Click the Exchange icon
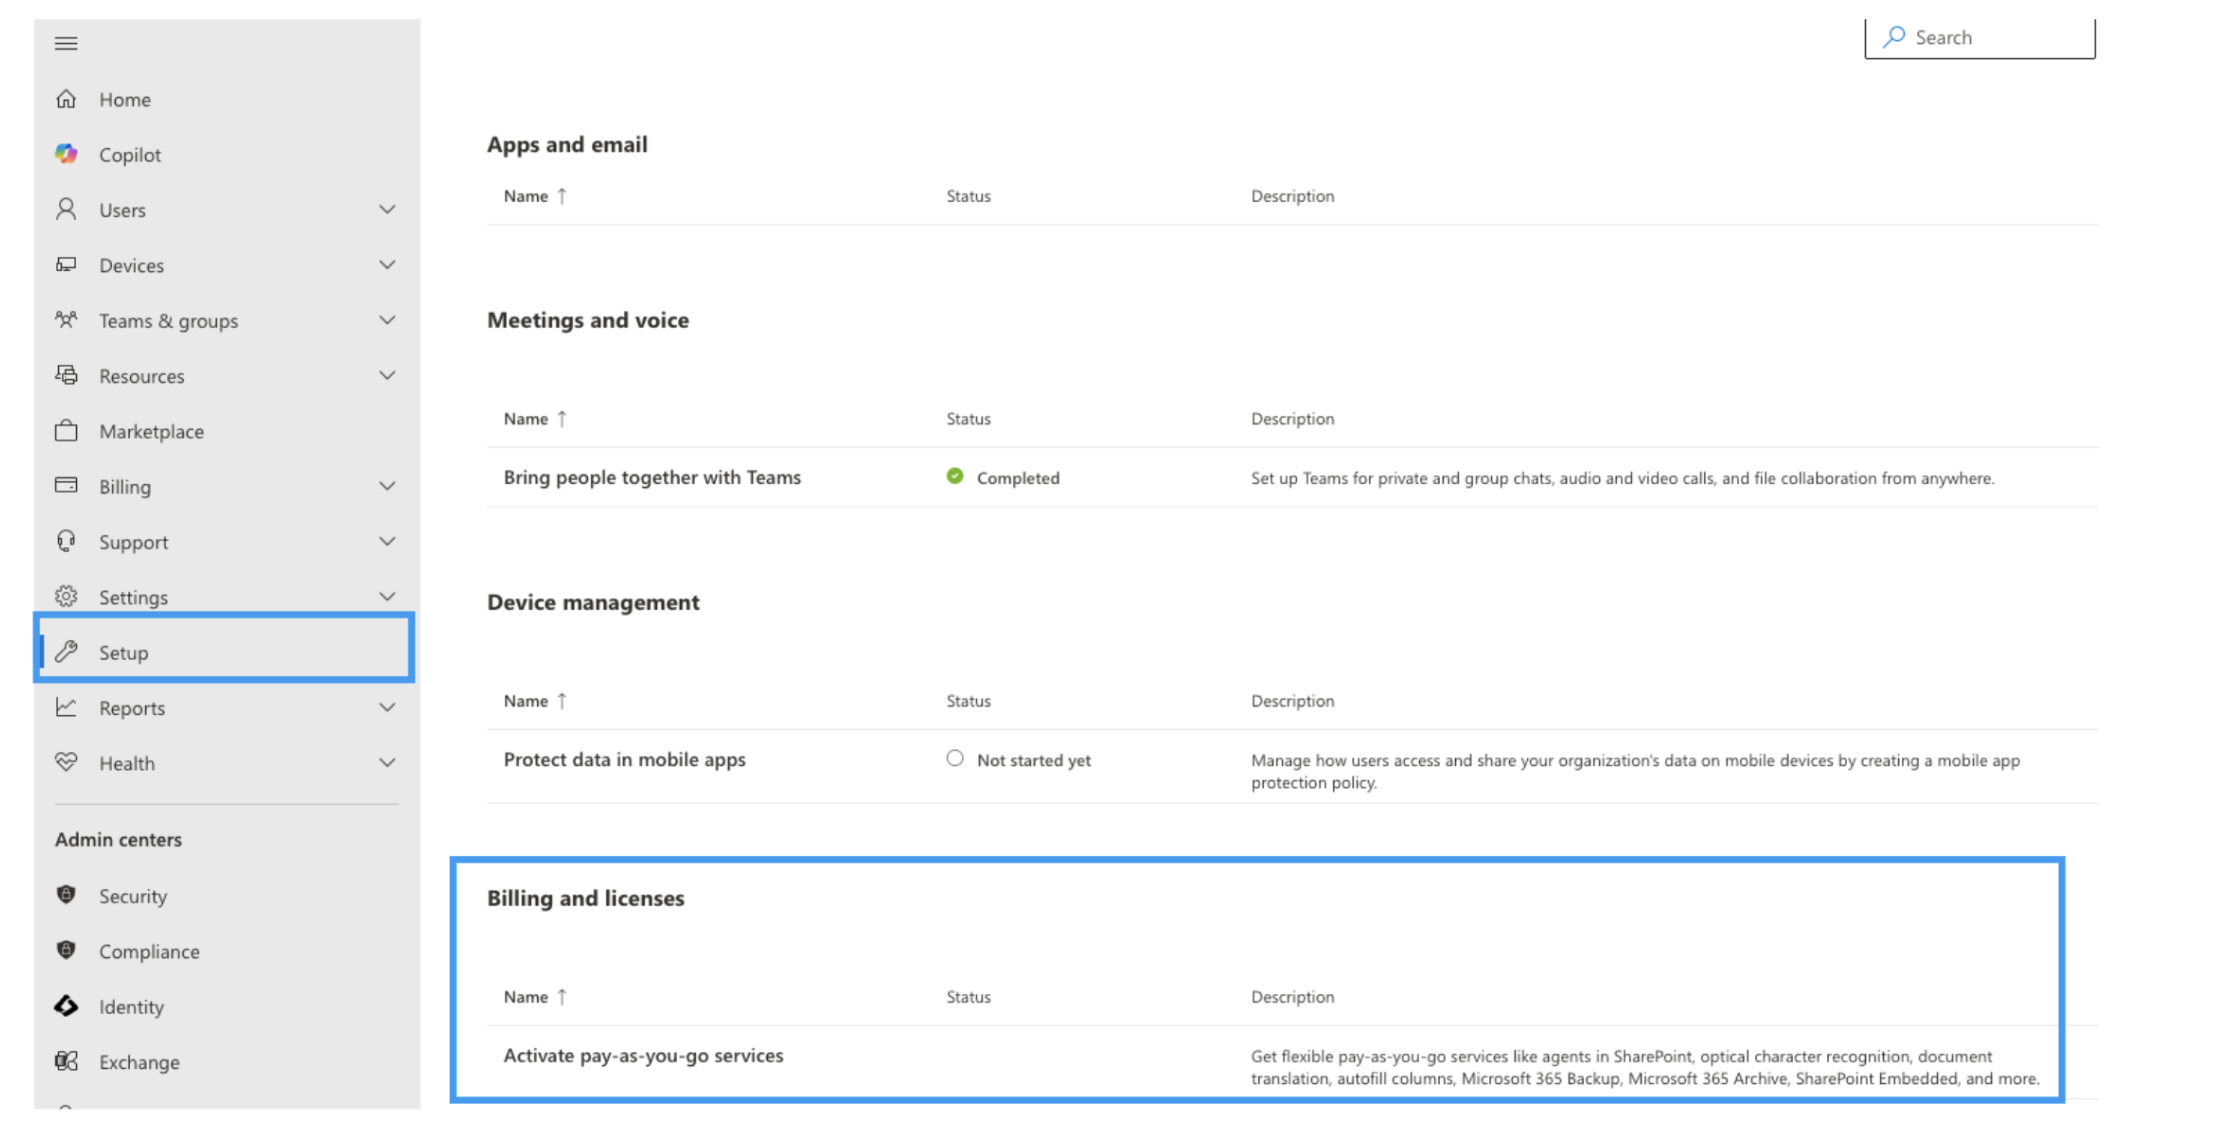Viewport: 2222px width, 1124px height. click(x=66, y=1061)
